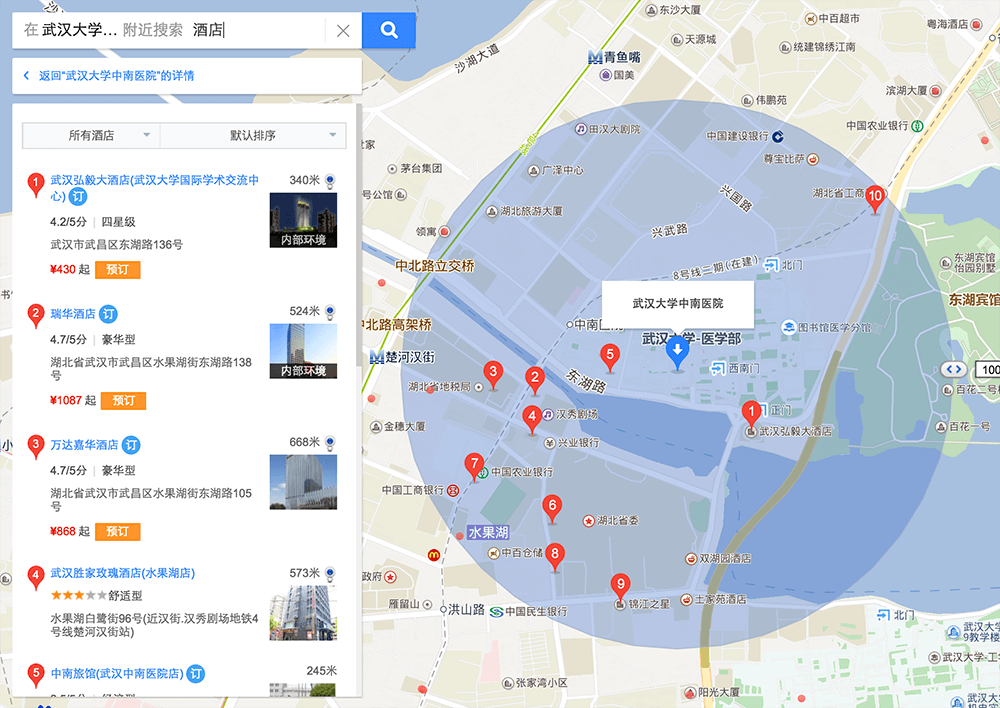This screenshot has width=1000, height=708.
Task: Click map pin 6 on the map
Action: pyautogui.click(x=552, y=508)
